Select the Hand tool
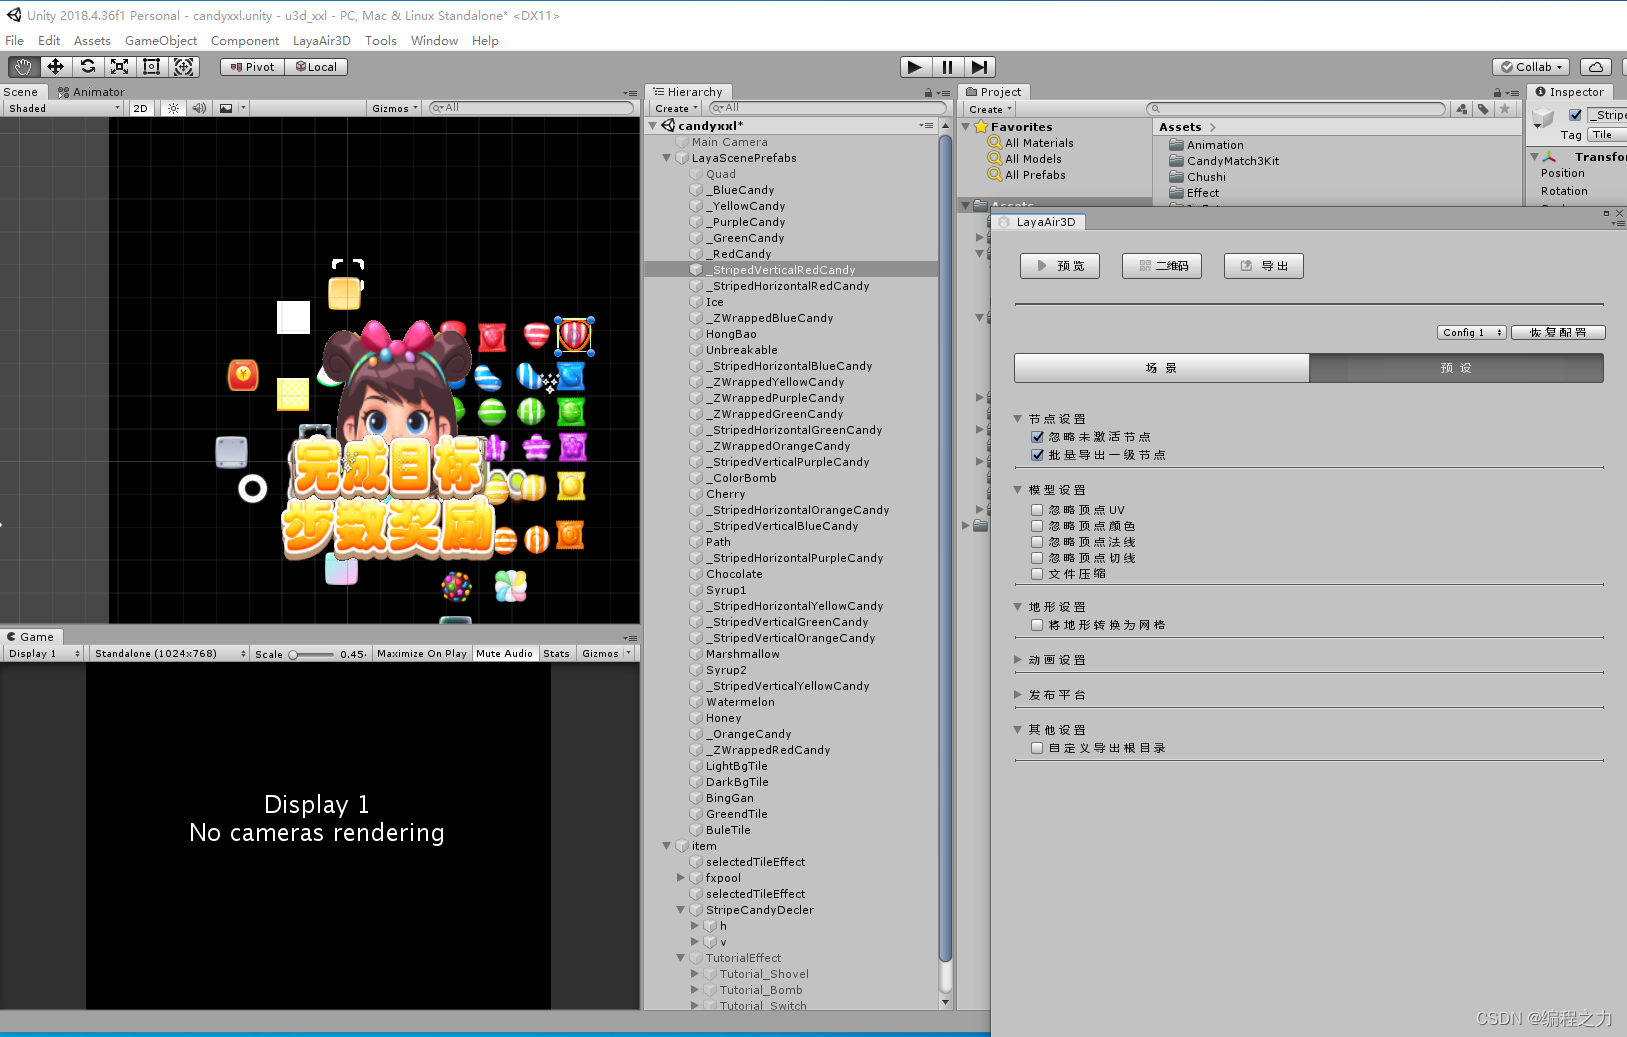This screenshot has width=1627, height=1037. 23,67
